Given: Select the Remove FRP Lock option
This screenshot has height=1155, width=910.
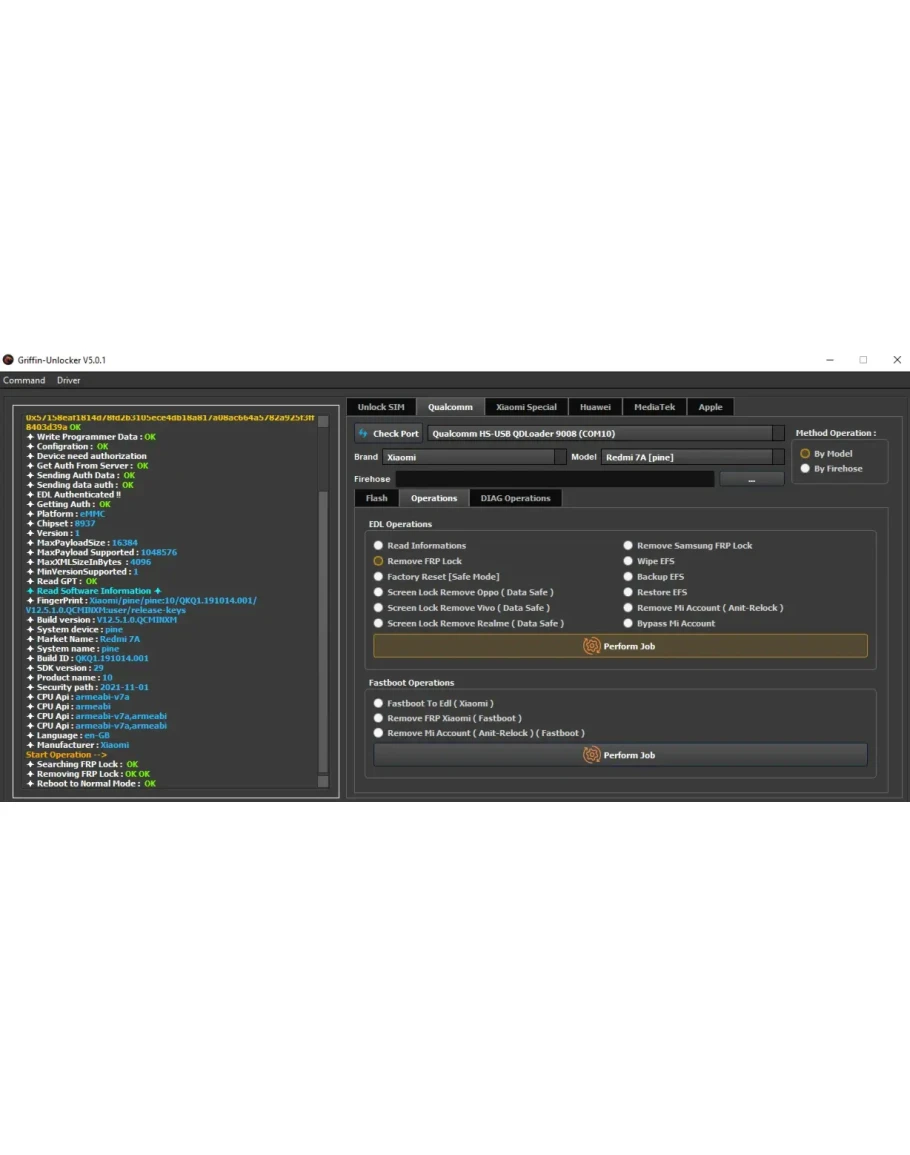Looking at the screenshot, I should pos(379,561).
